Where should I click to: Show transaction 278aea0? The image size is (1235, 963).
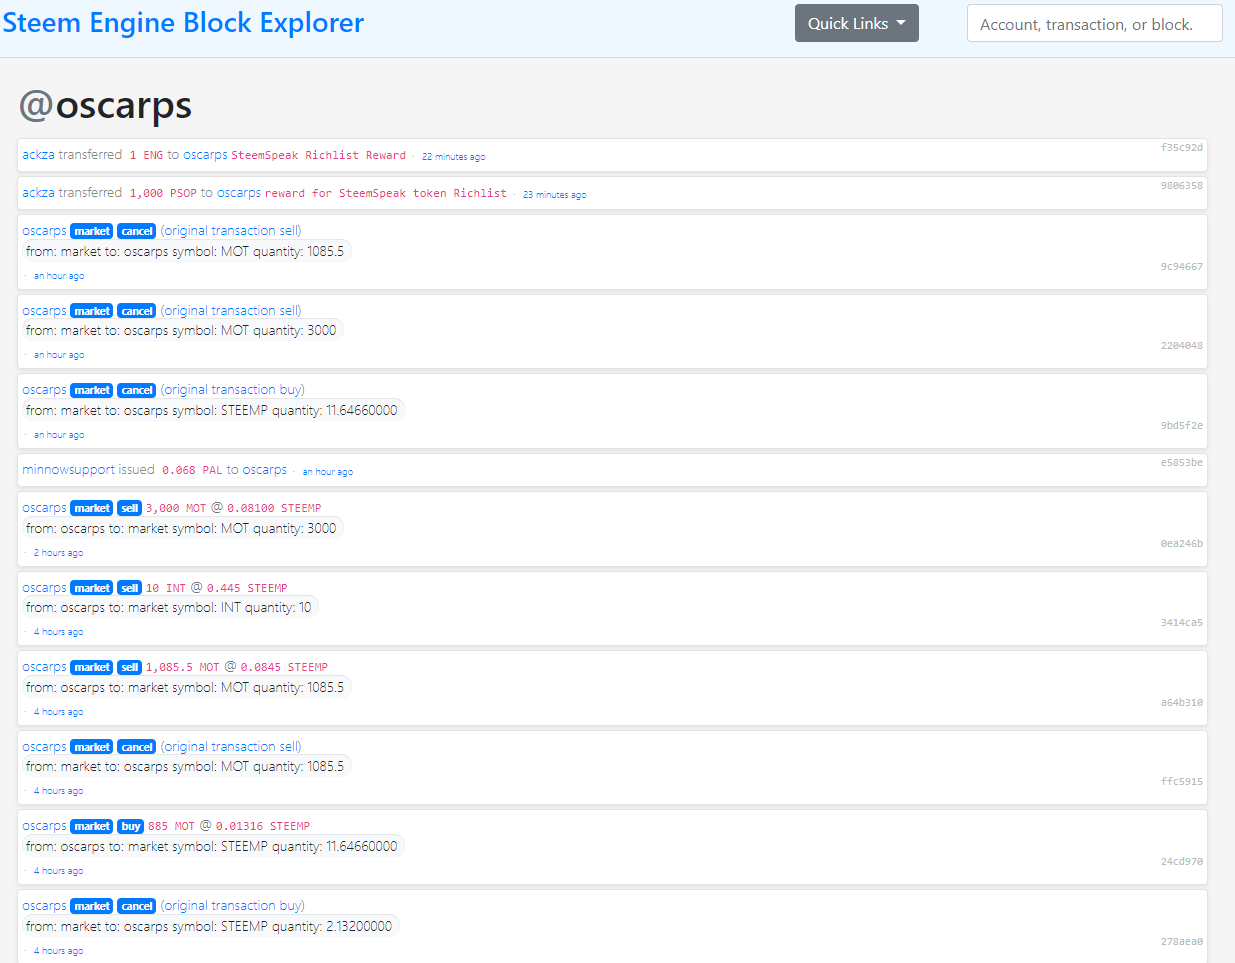coord(1182,942)
